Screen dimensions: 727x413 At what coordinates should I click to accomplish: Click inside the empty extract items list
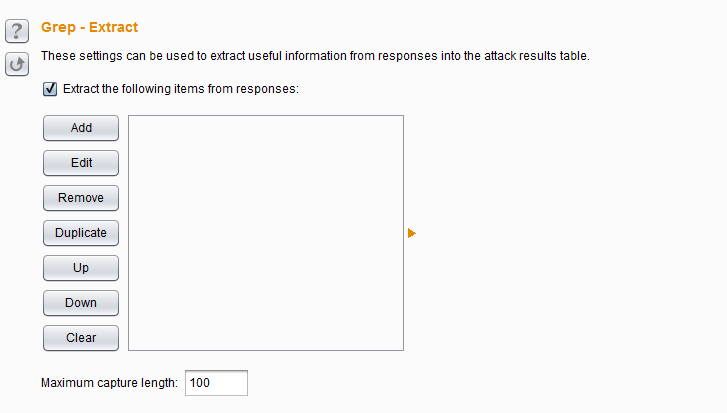265,233
